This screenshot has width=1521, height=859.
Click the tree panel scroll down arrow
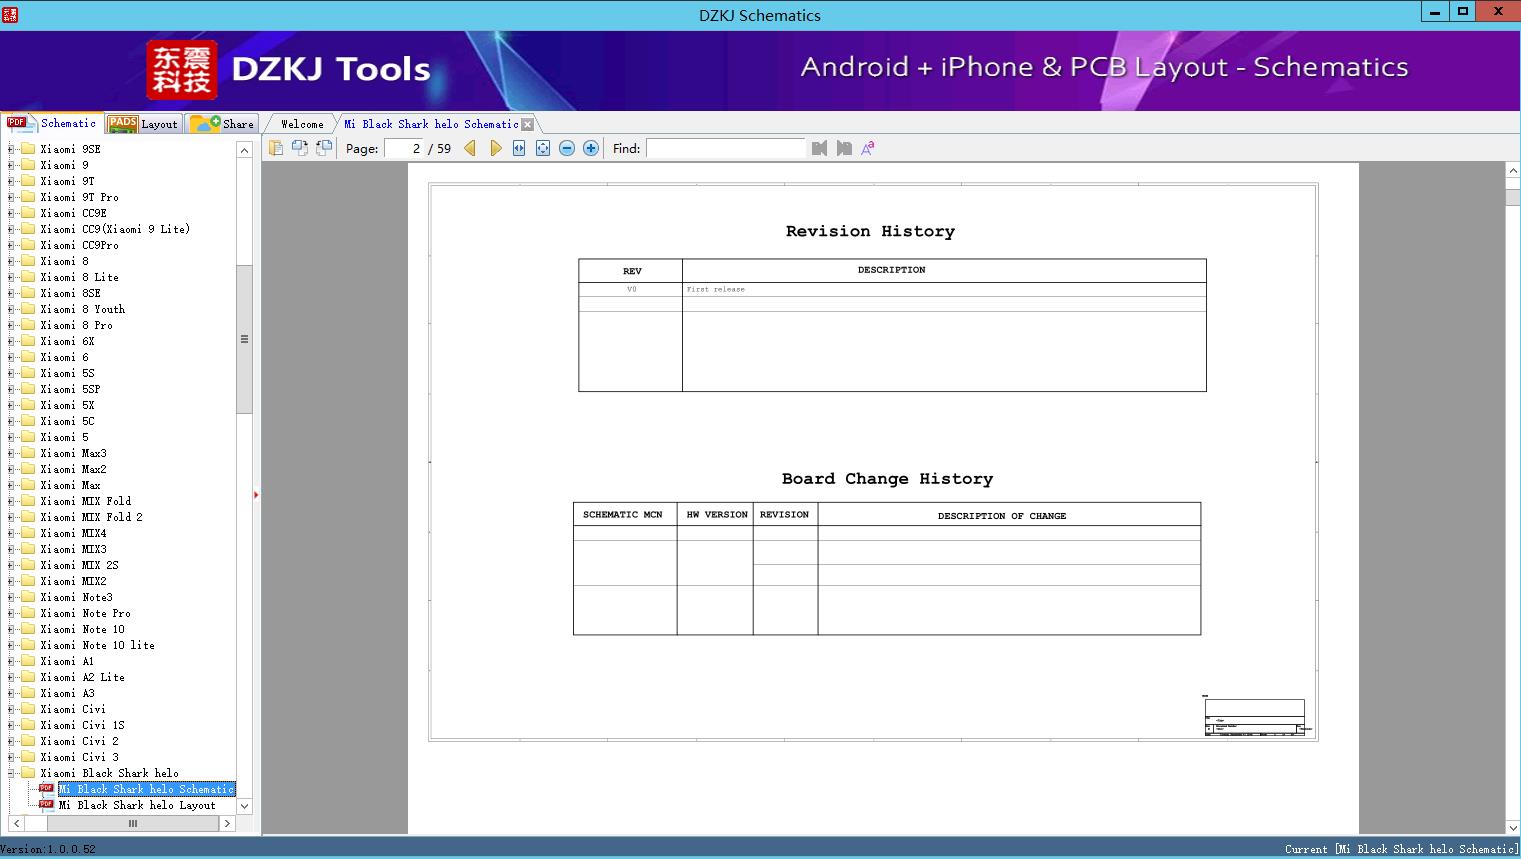pos(244,806)
